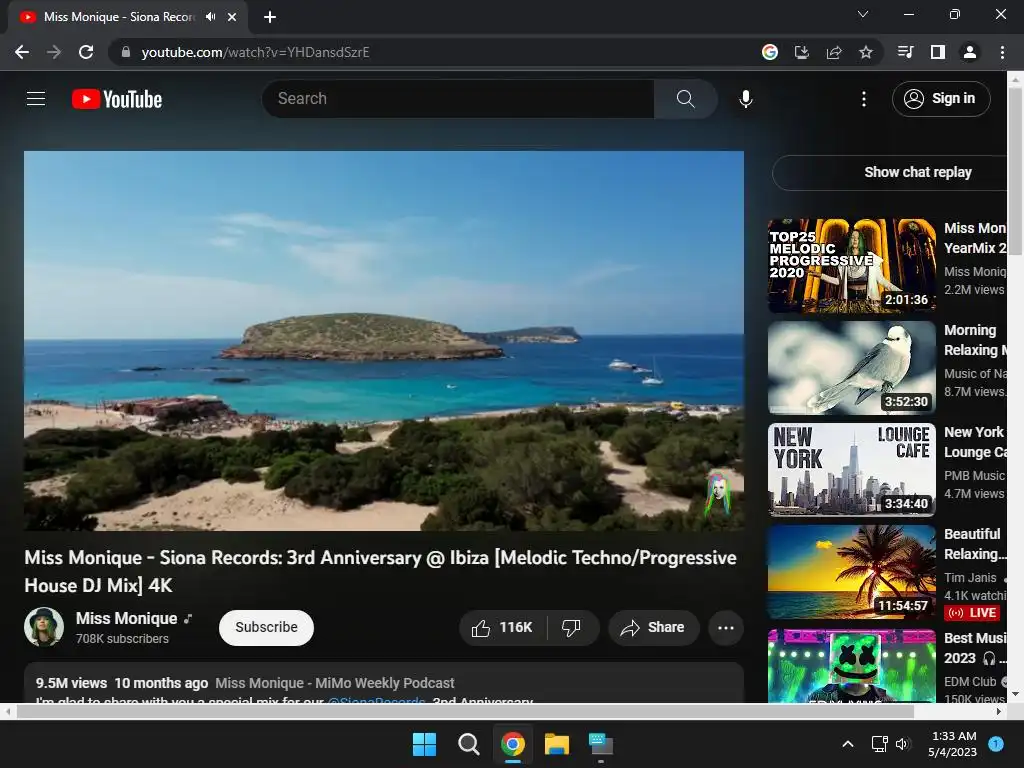This screenshot has height=768, width=1024.
Task: Open Chrome media controls icon
Action: [x=905, y=52]
